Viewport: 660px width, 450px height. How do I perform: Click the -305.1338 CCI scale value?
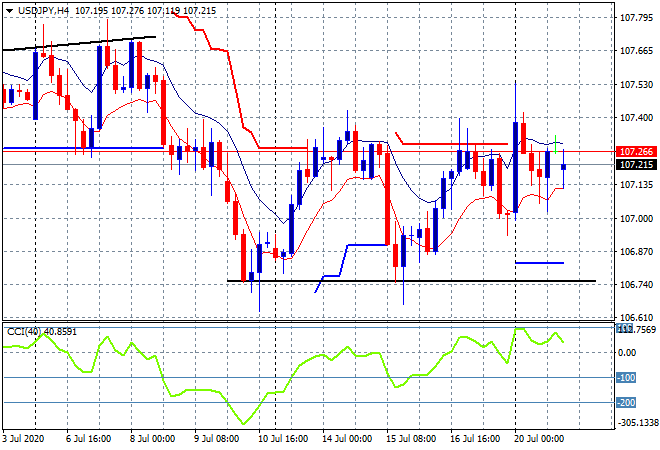click(x=638, y=423)
